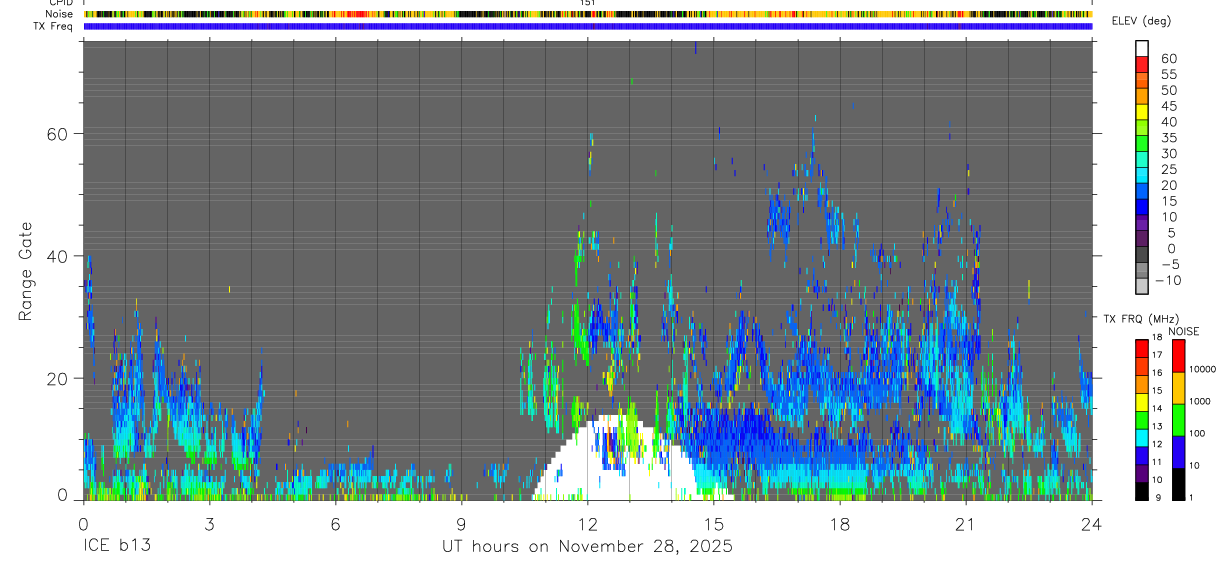Click the blue segment of the NOISE color bar

click(x=1178, y=451)
